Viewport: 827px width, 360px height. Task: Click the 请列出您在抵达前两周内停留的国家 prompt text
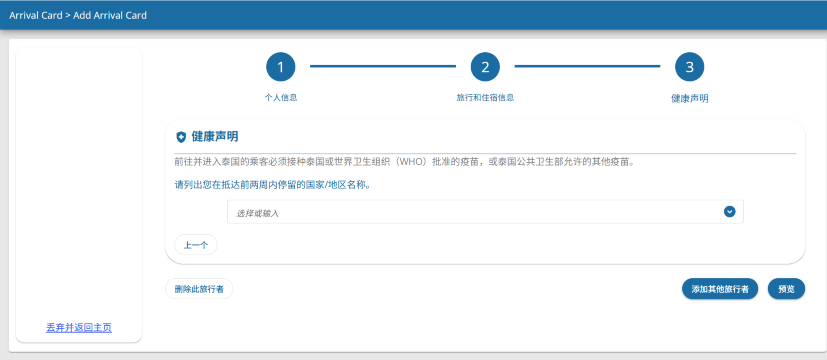(x=272, y=186)
